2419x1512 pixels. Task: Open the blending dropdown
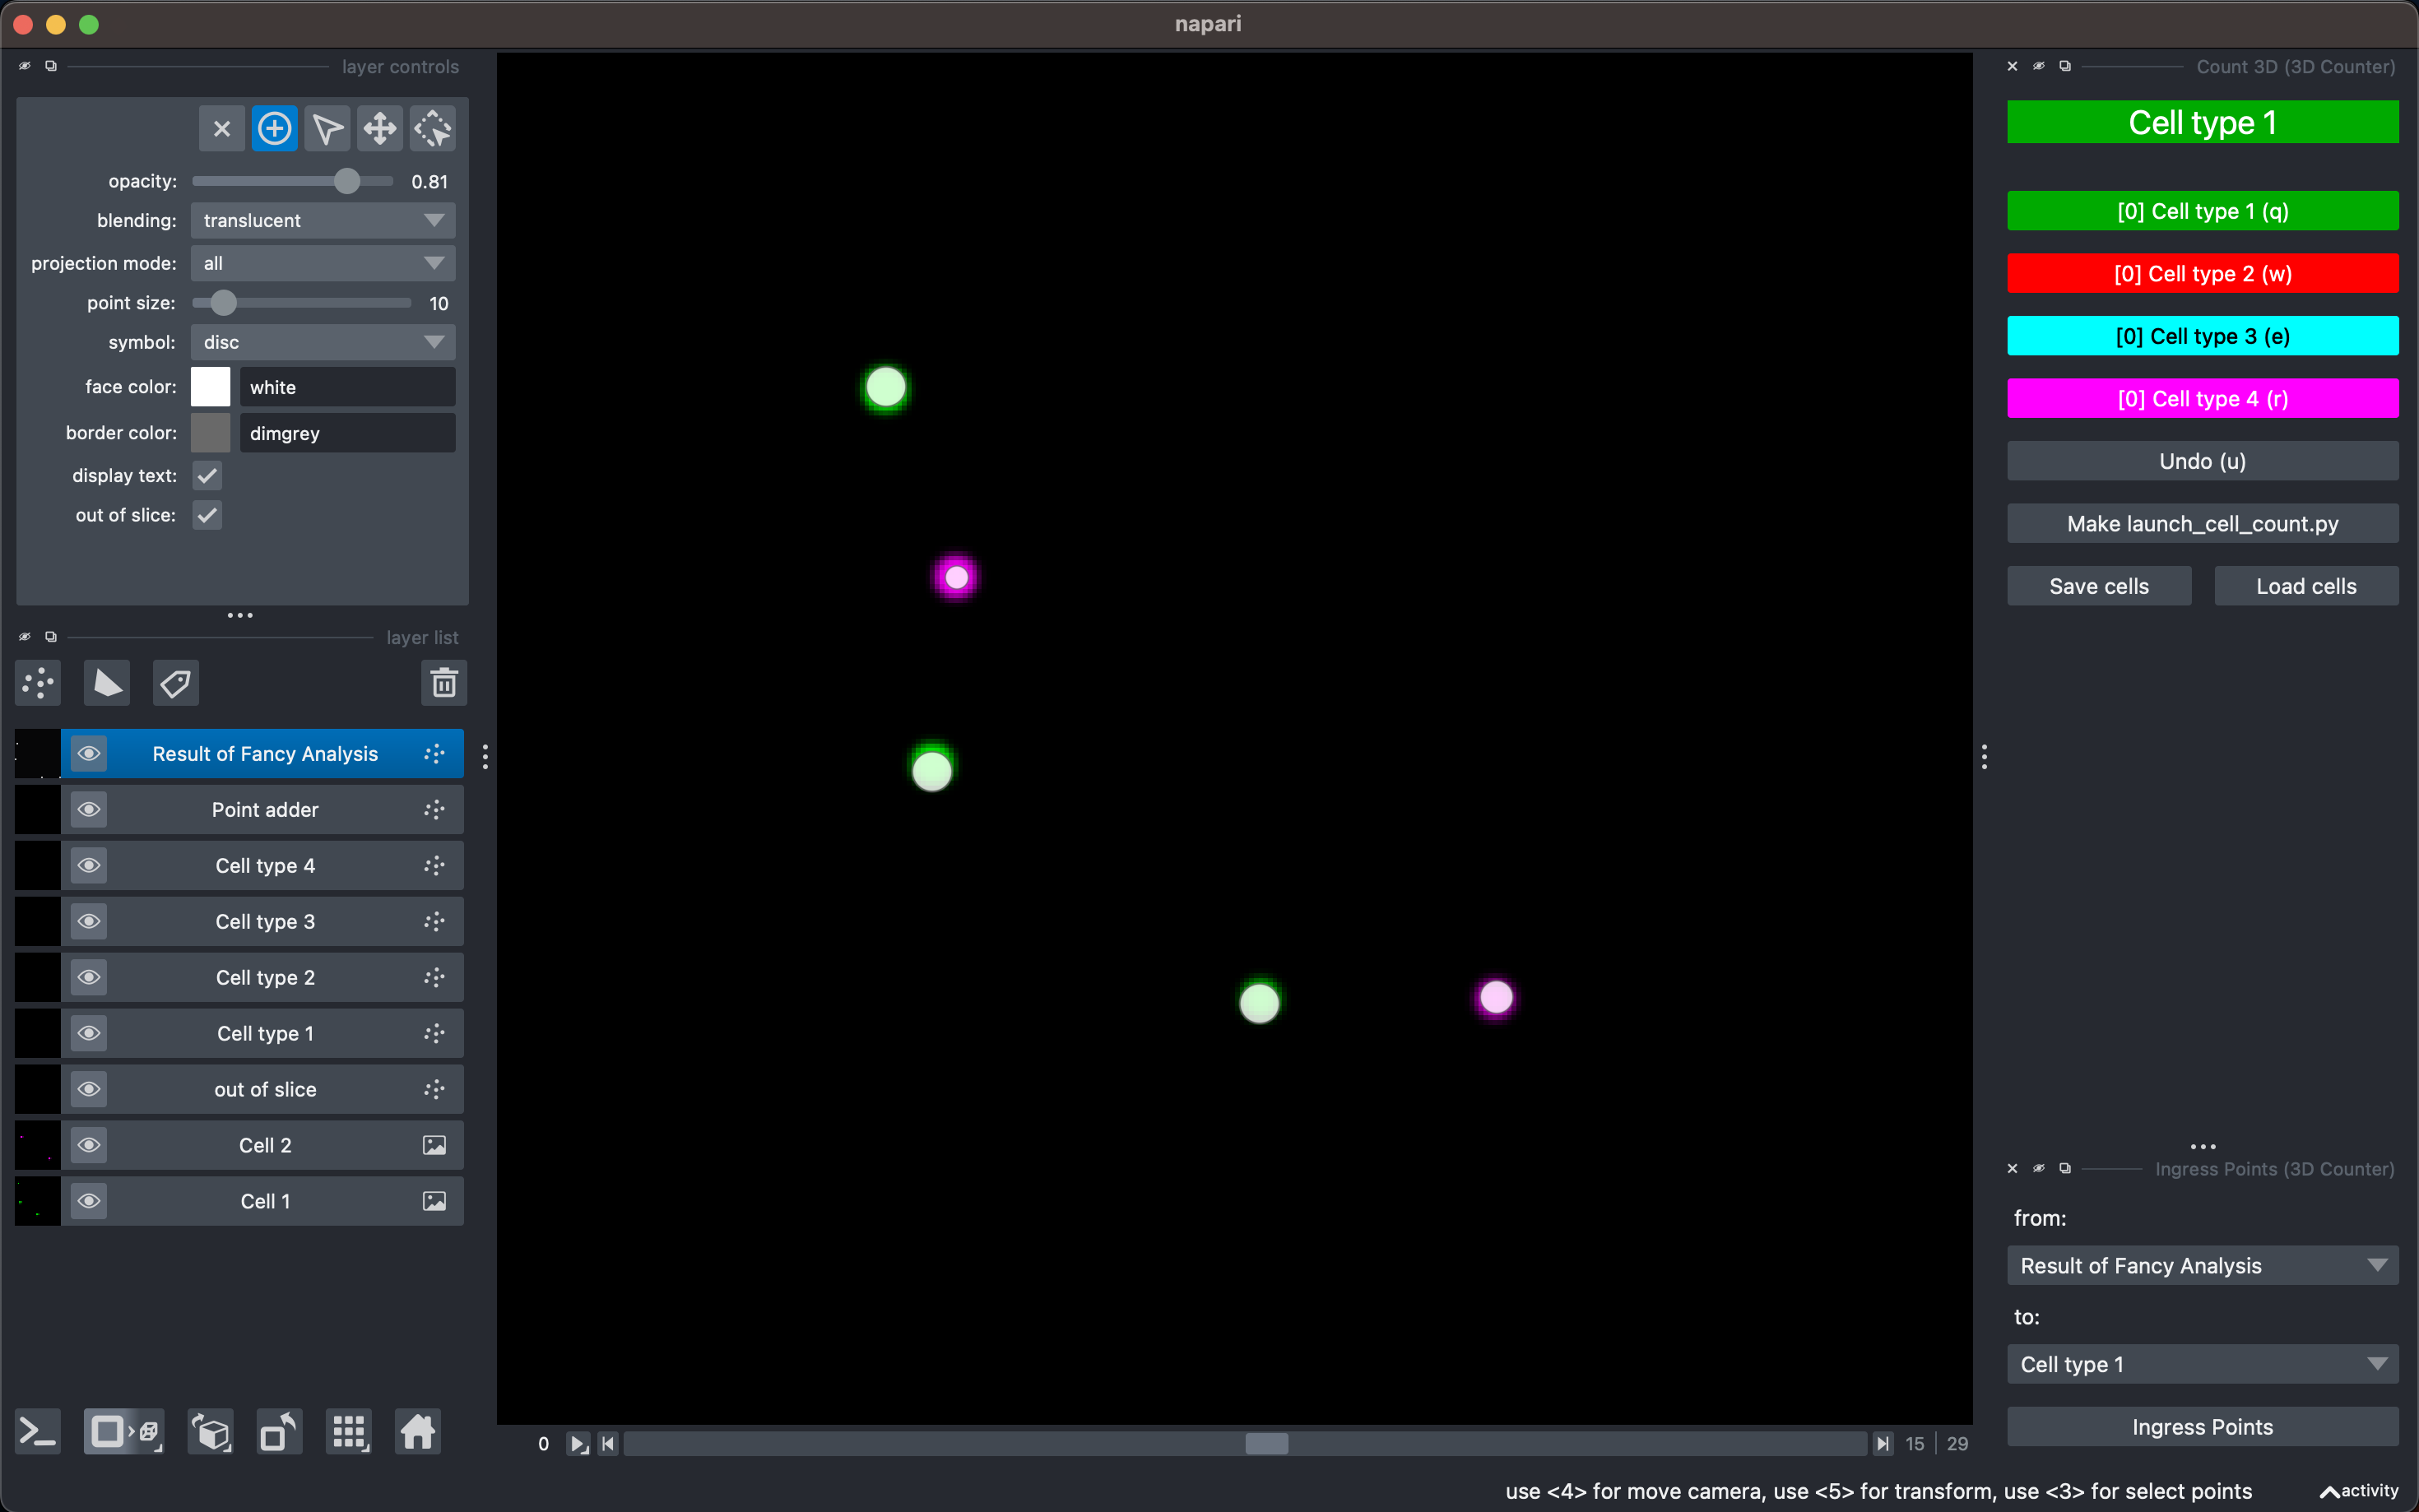[322, 220]
